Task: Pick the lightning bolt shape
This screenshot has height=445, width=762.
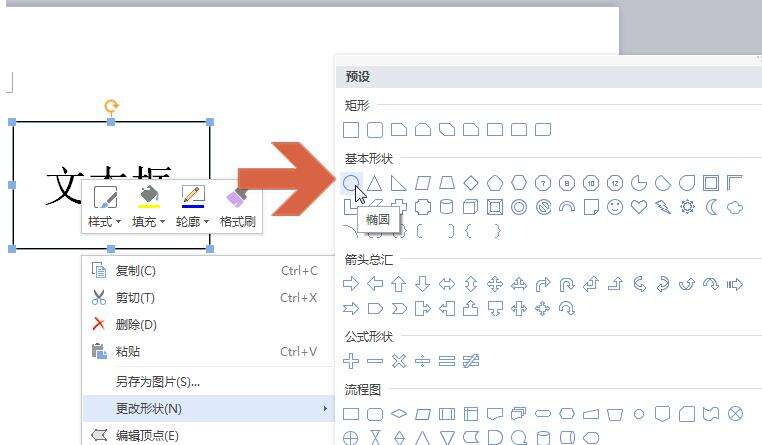Action: point(663,207)
